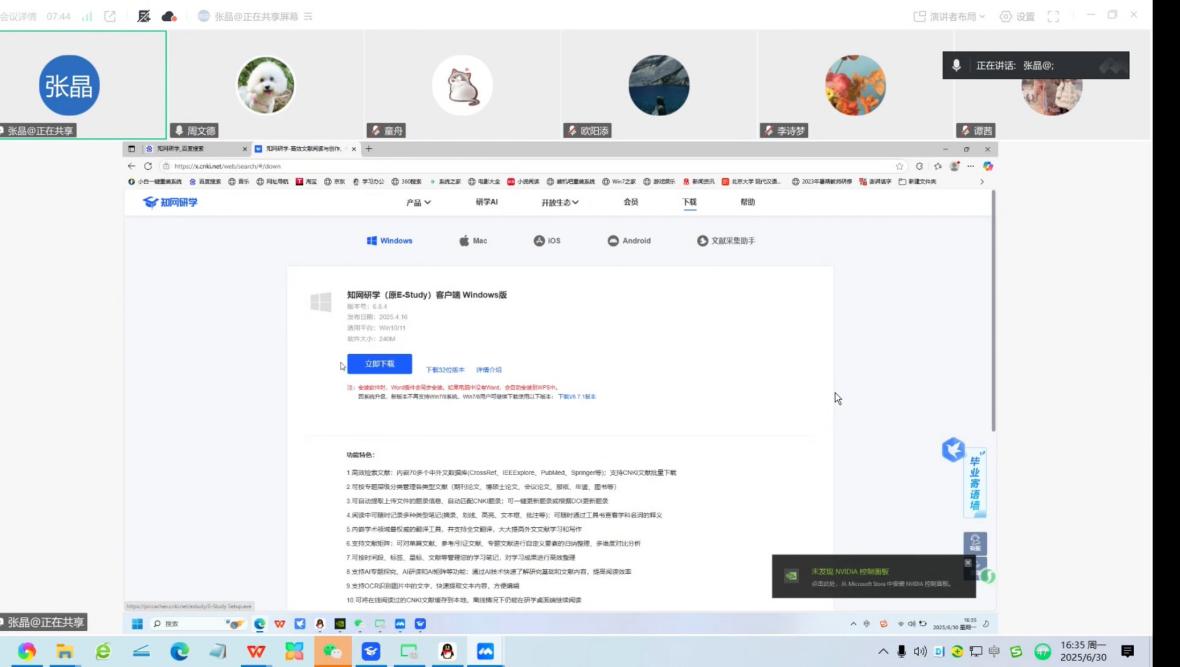Click the 知网研学 logo on the webpage
1180x667 pixels.
tap(170, 202)
